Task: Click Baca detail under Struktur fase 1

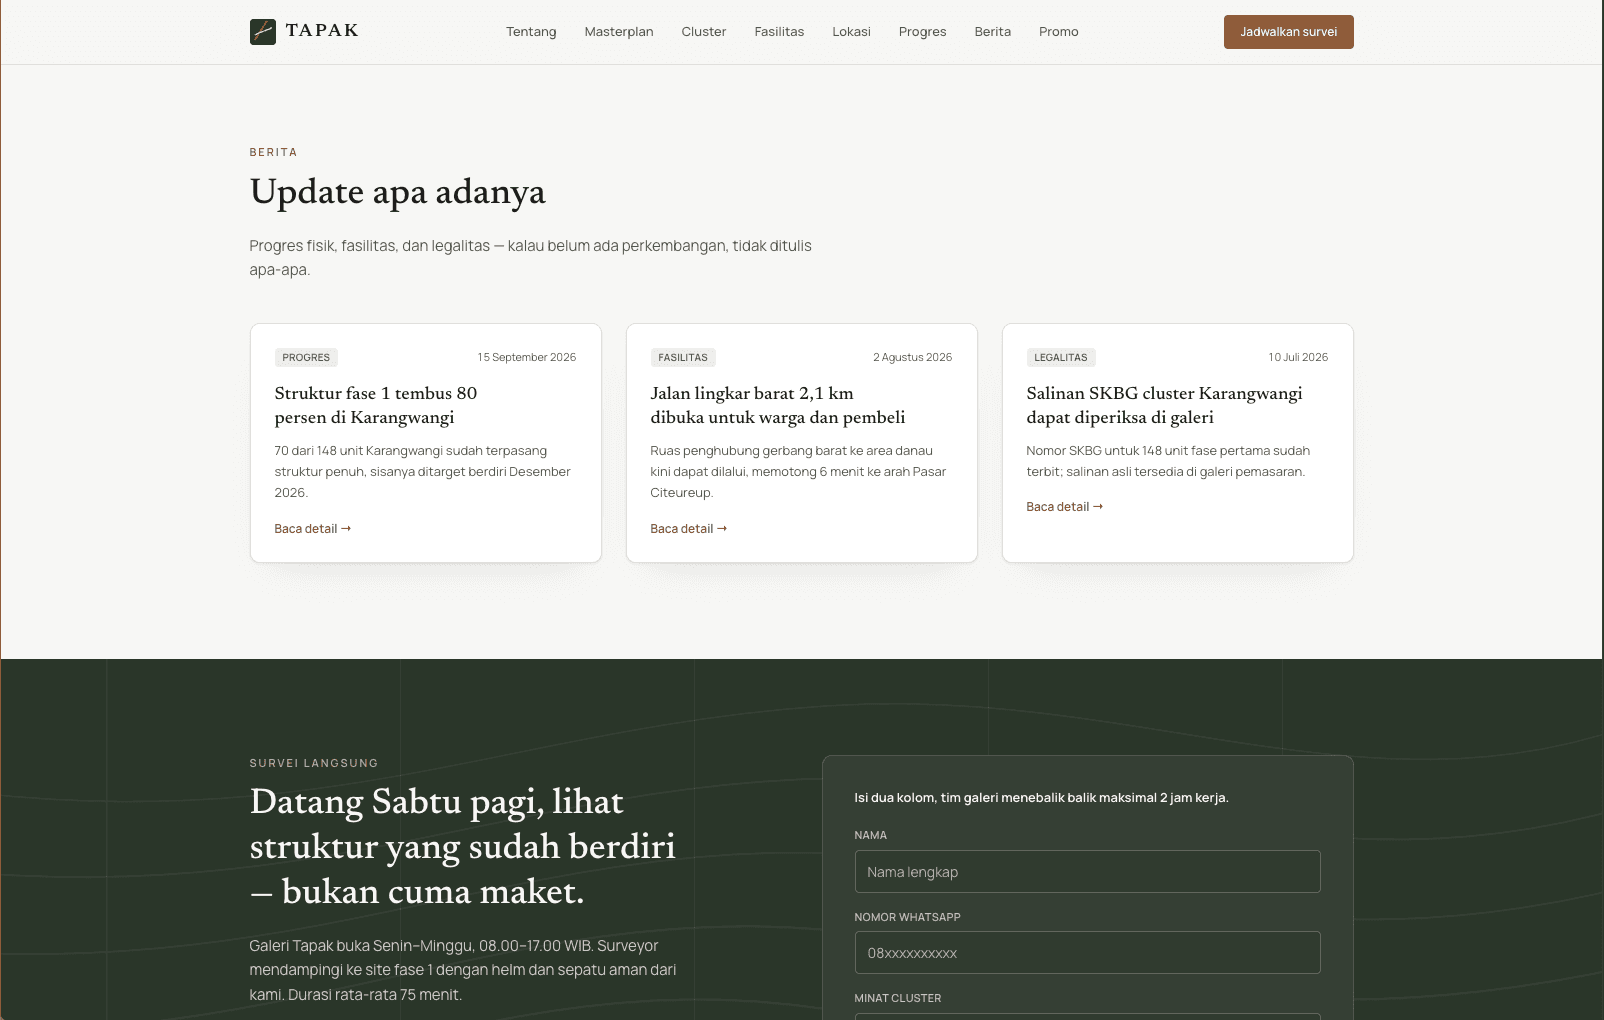Action: (313, 529)
